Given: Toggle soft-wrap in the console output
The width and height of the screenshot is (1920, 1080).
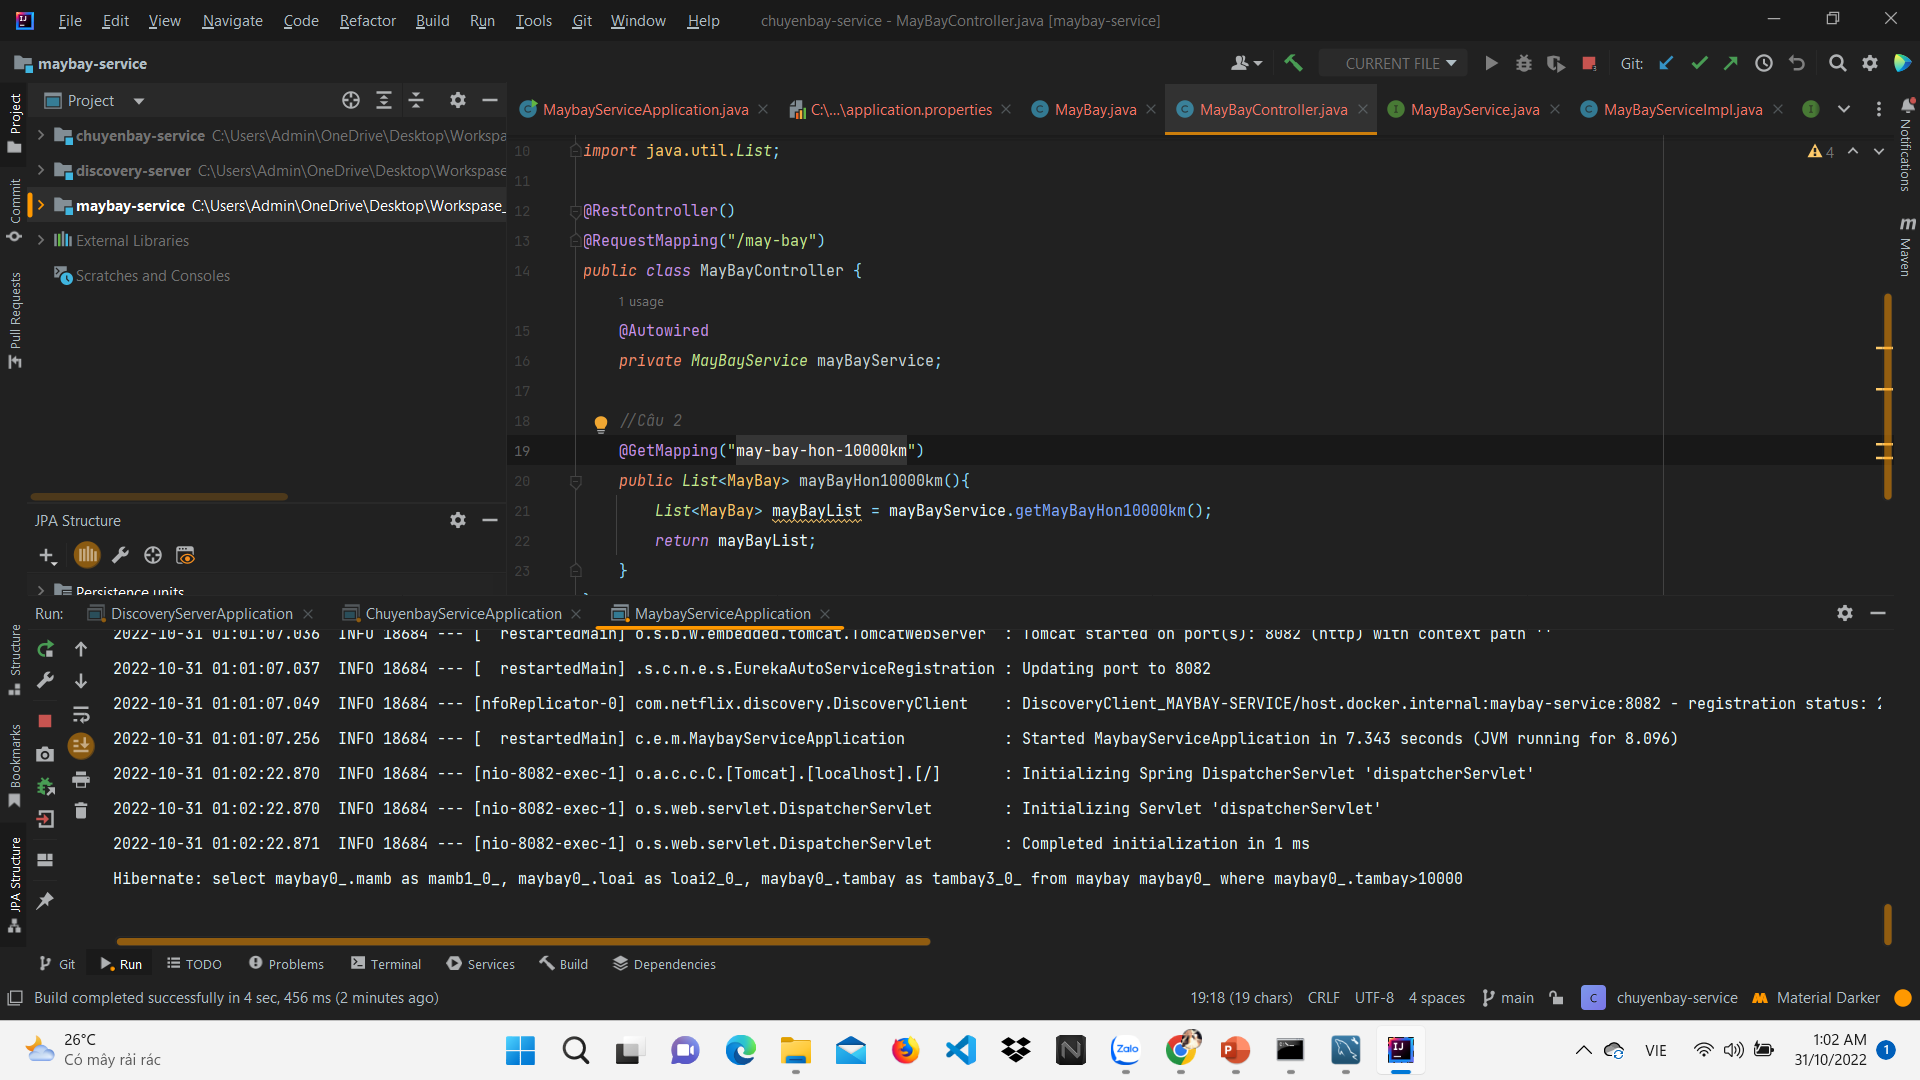Looking at the screenshot, I should [81, 714].
